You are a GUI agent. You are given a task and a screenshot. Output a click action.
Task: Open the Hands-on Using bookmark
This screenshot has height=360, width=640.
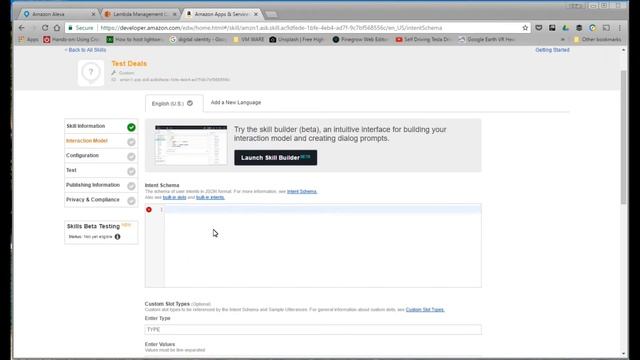(x=71, y=40)
